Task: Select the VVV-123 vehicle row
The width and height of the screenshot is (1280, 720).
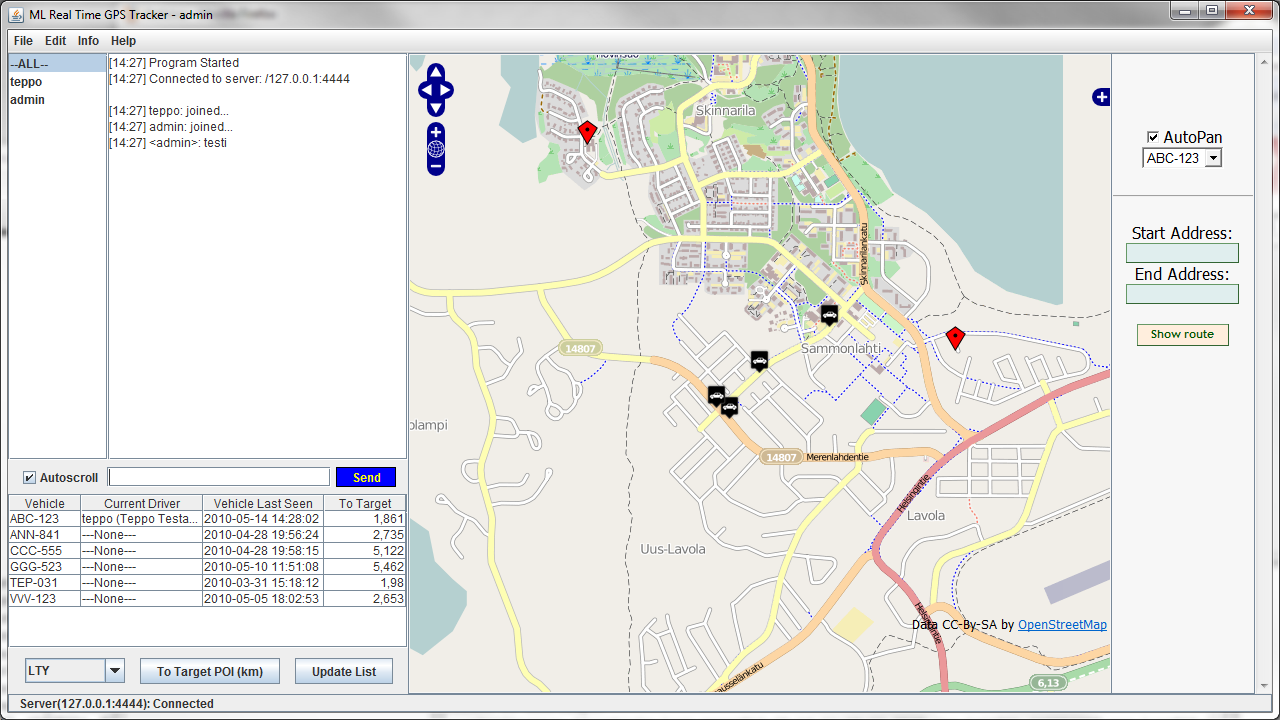Action: (x=207, y=599)
